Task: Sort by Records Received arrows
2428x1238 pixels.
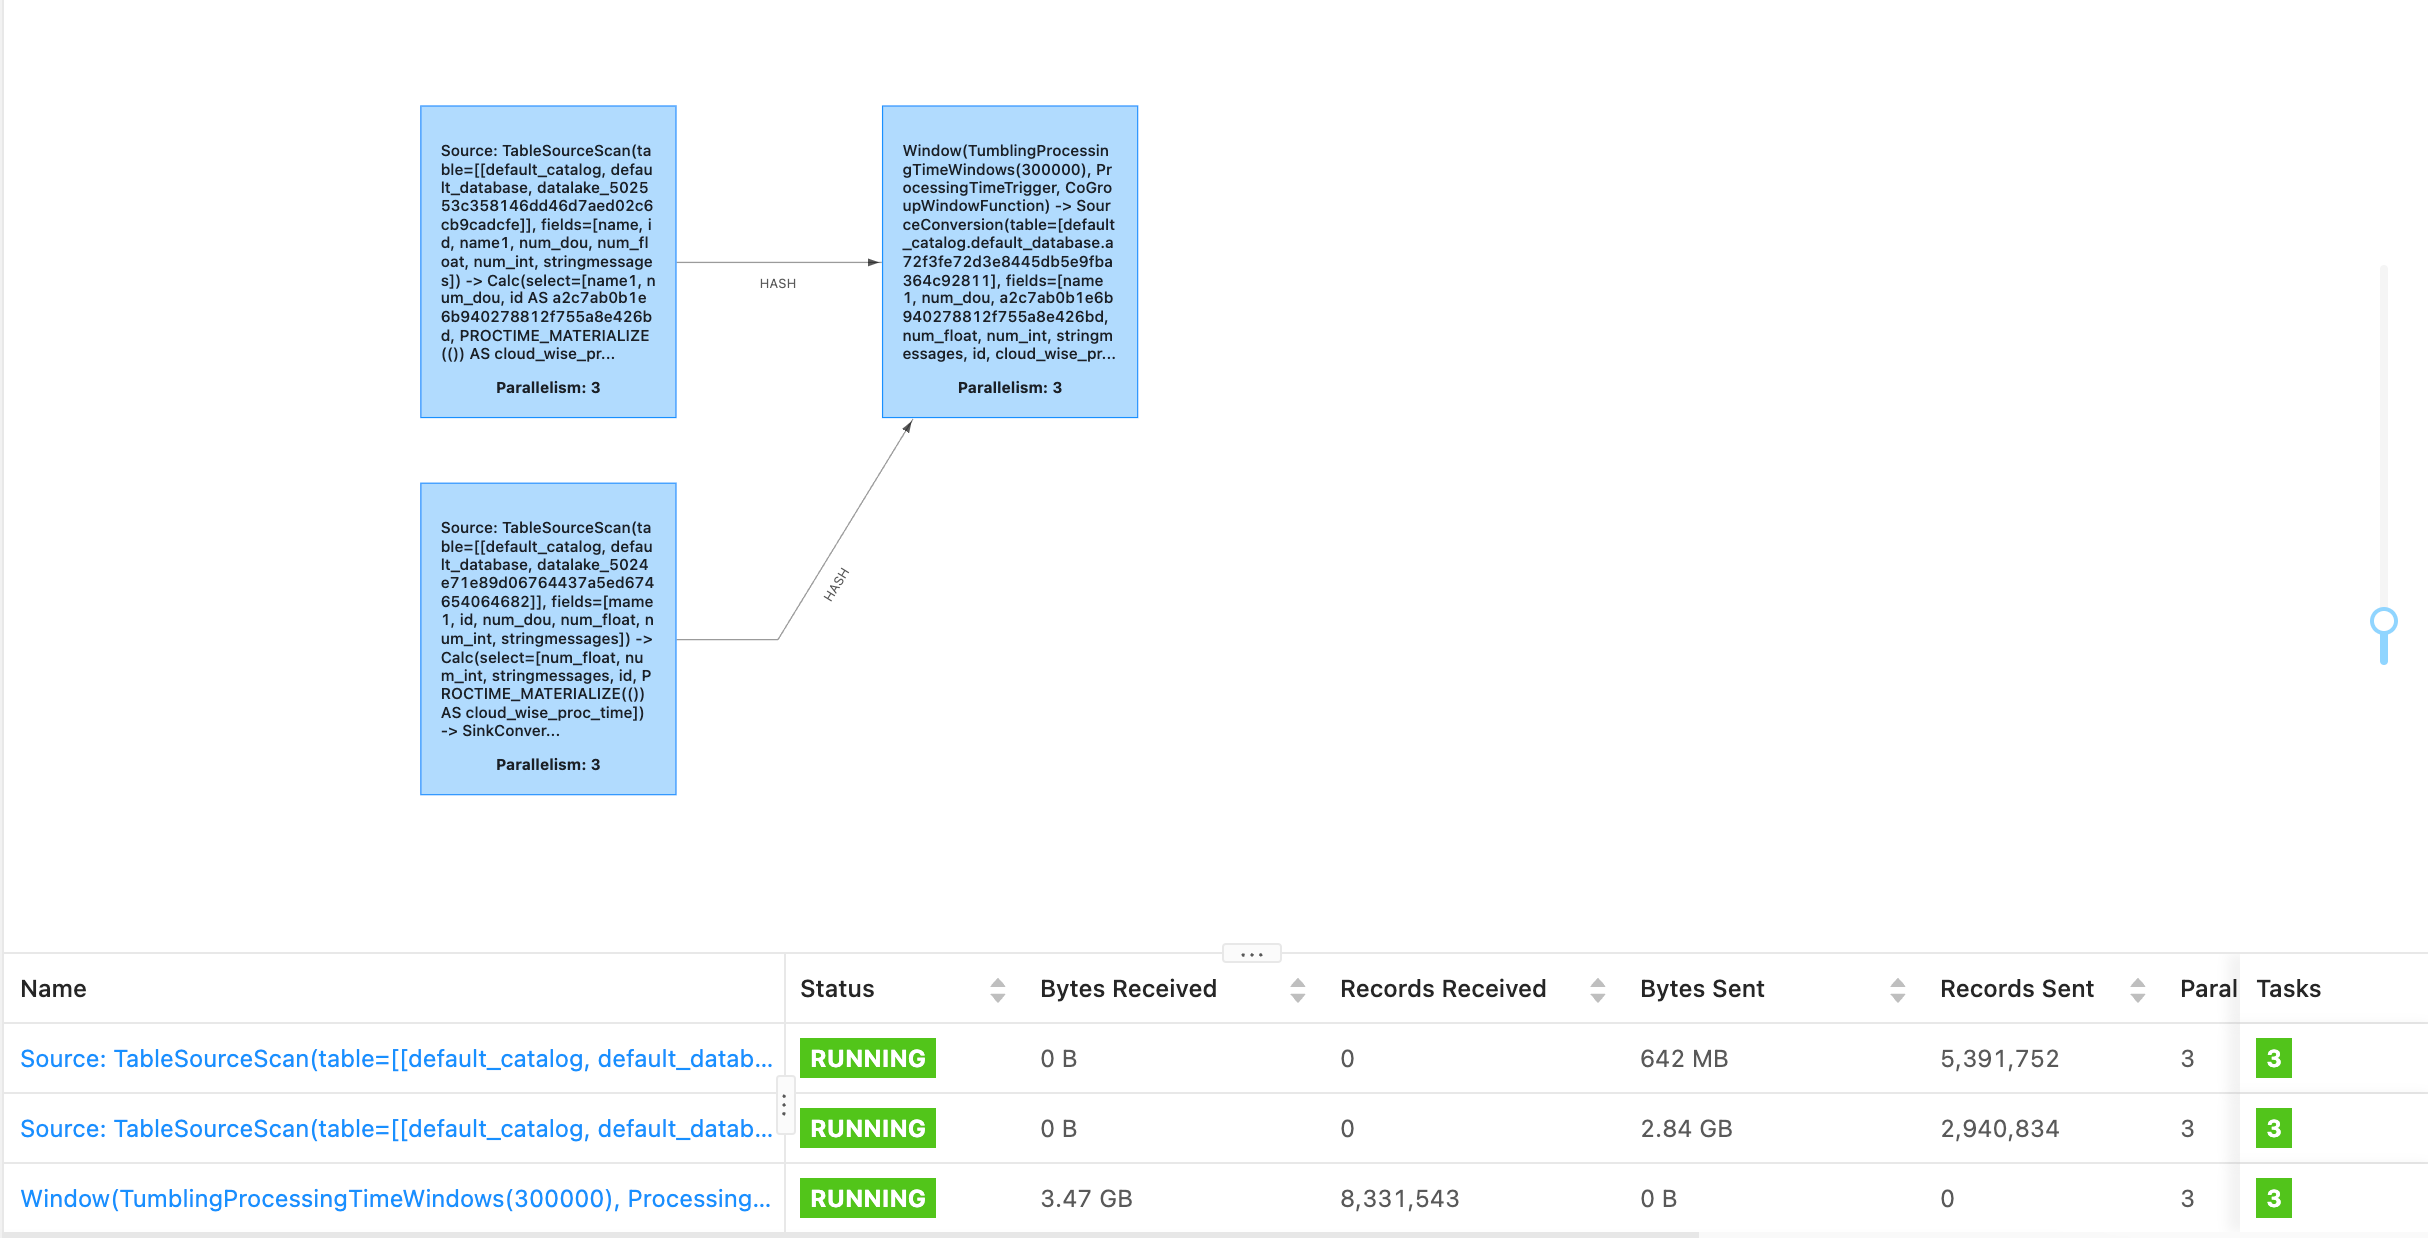Action: [x=1597, y=990]
